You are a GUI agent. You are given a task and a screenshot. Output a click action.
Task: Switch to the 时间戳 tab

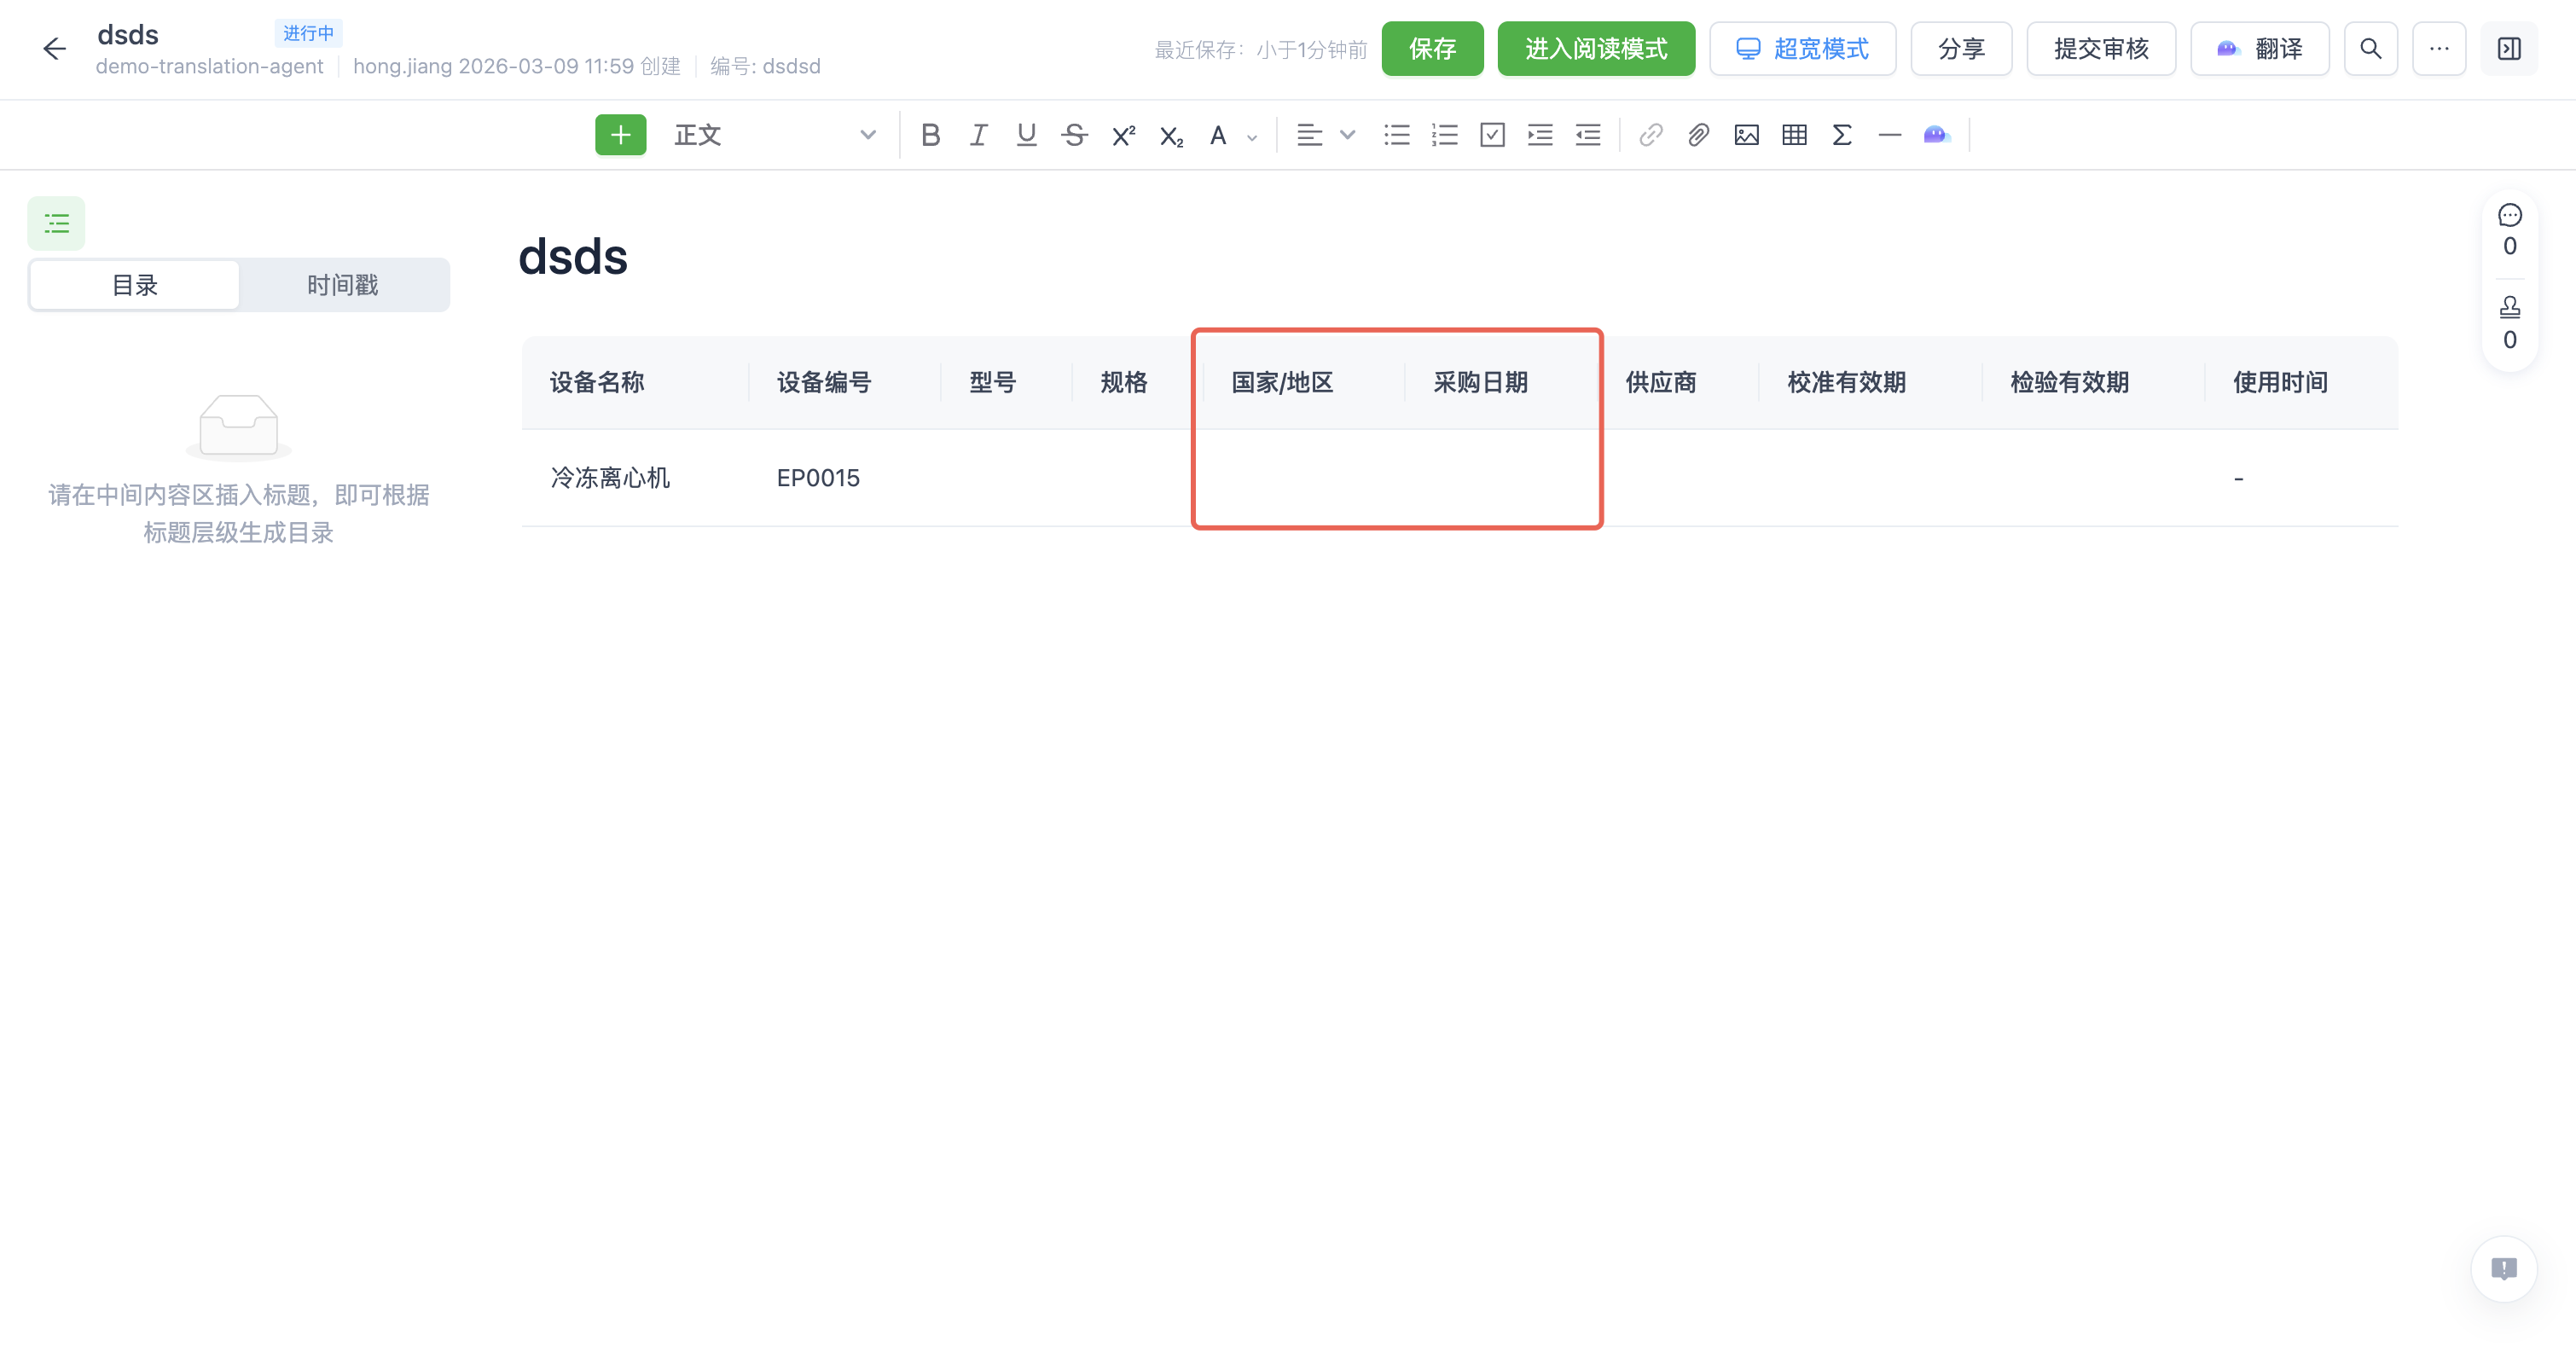click(x=342, y=284)
